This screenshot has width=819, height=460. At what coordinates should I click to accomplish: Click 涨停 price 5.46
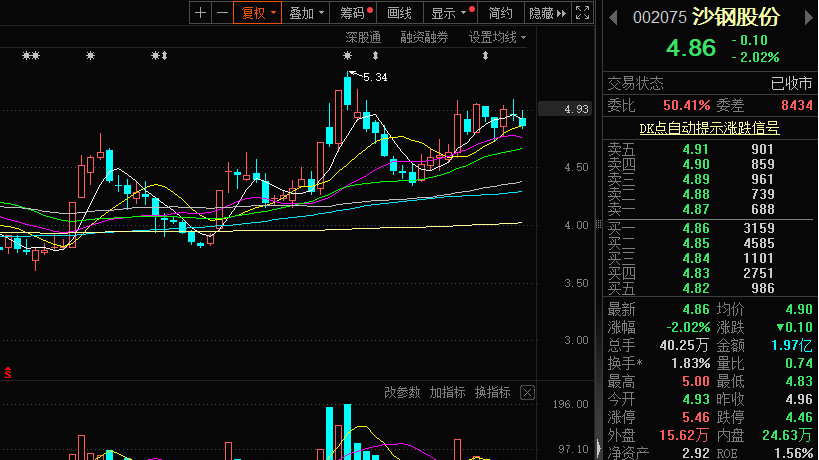point(696,418)
